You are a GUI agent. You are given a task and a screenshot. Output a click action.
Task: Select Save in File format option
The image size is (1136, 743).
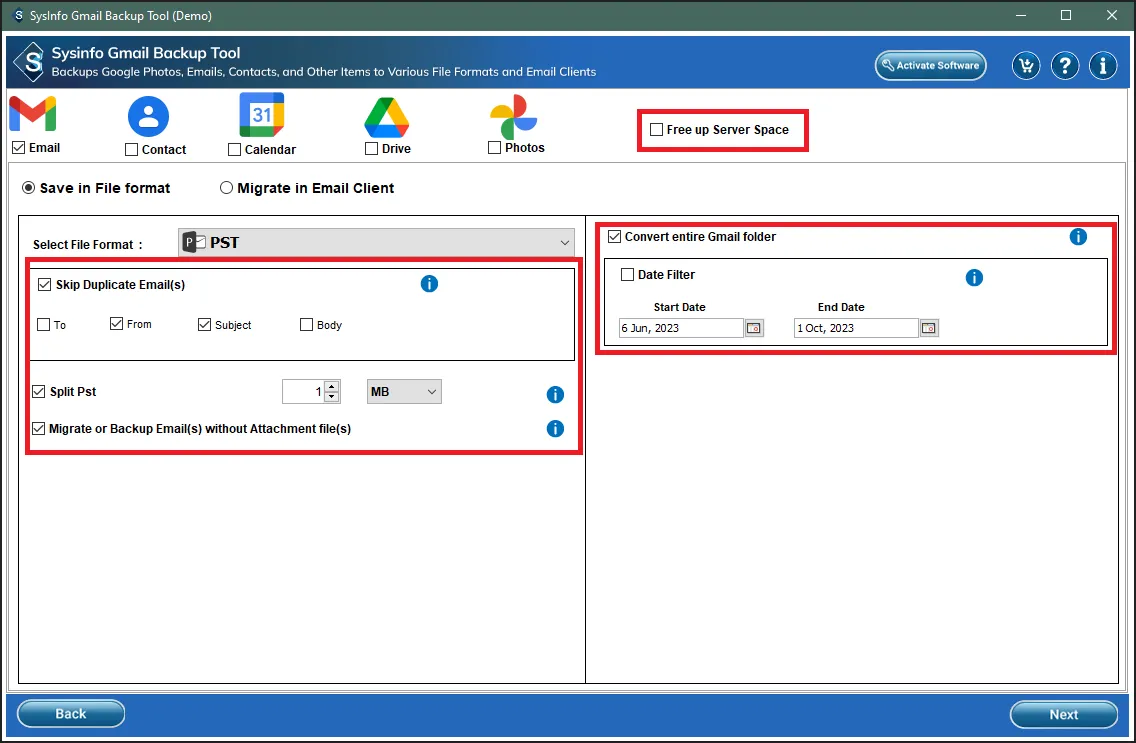28,188
